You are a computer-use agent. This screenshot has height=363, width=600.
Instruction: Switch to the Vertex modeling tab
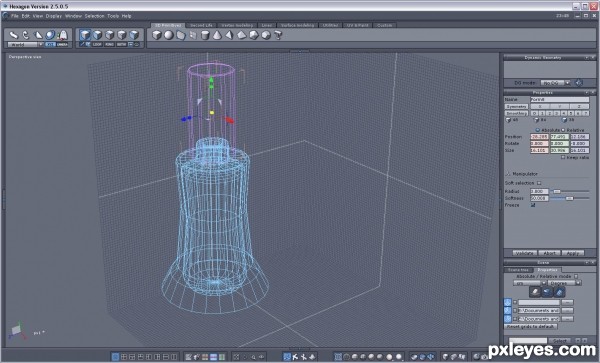pos(237,25)
